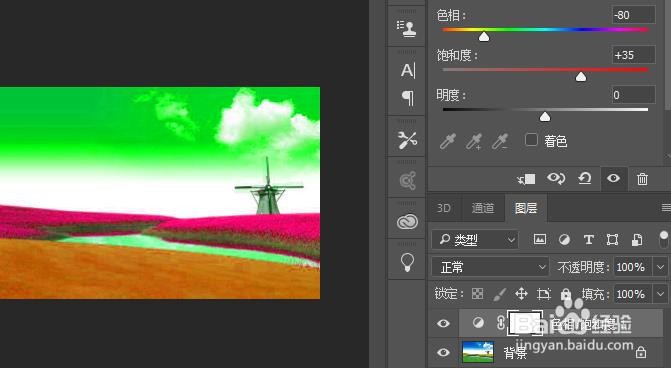
Task: Click the lightness value field showing 0
Action: click(633, 95)
